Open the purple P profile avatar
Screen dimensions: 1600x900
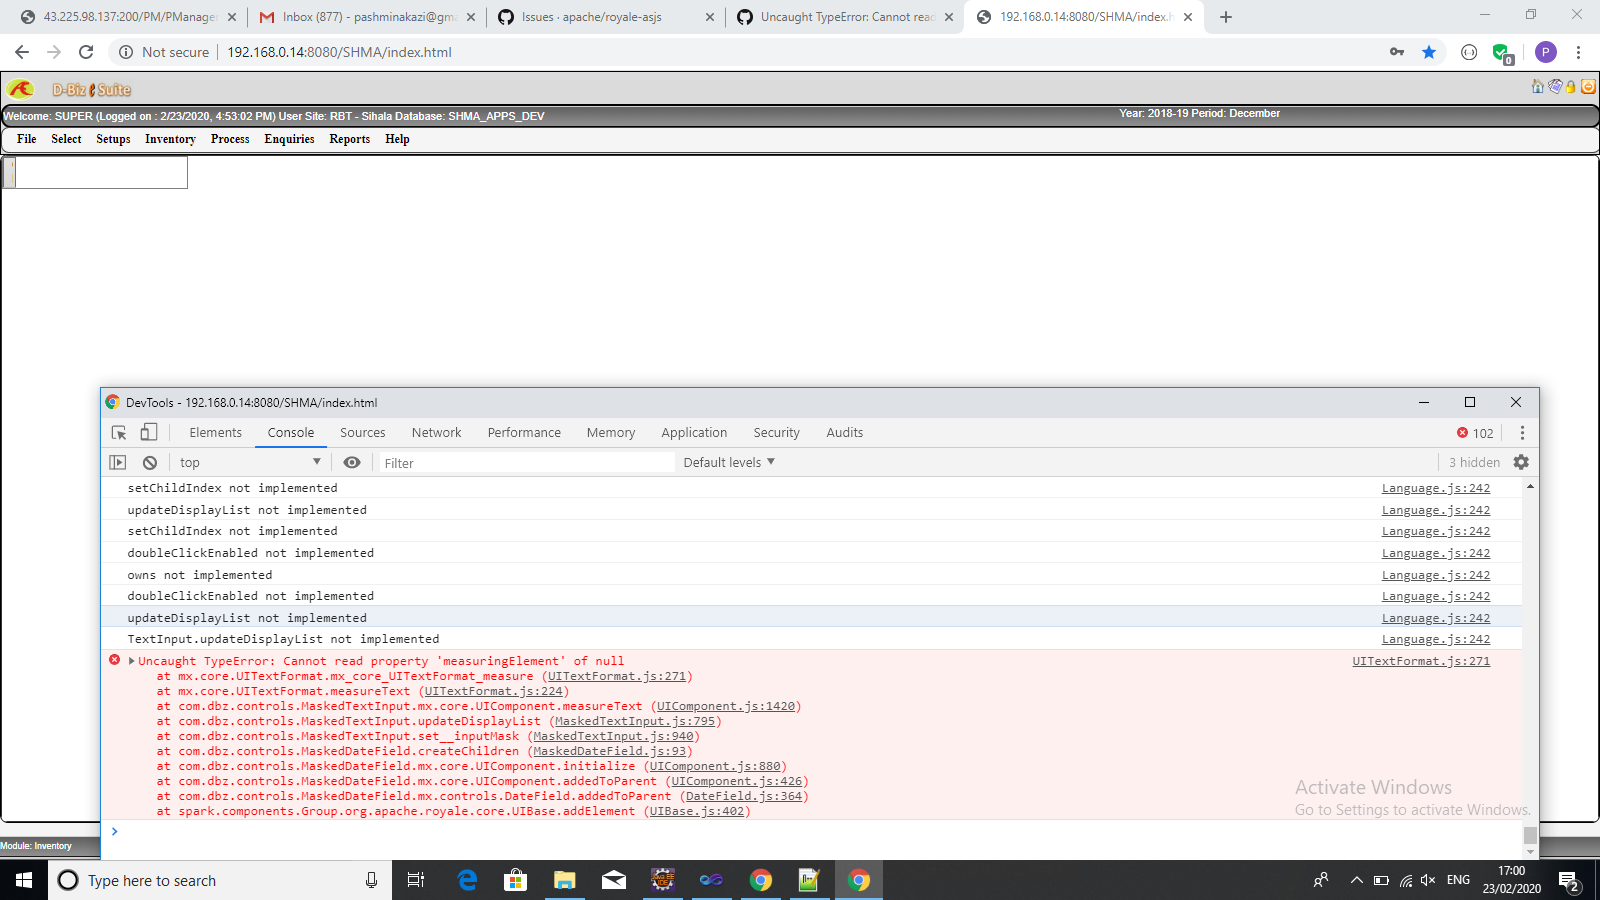(1545, 52)
